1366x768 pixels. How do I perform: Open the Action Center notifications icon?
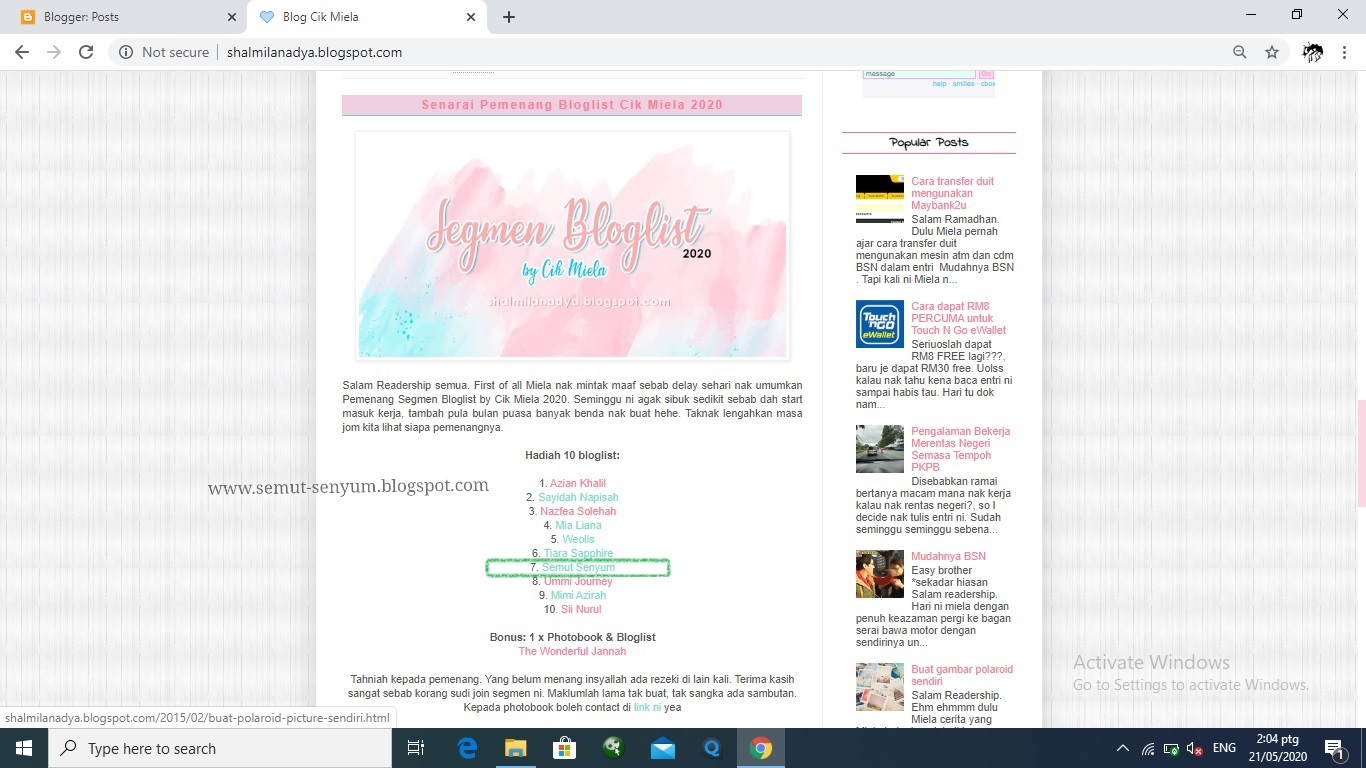tap(1334, 748)
